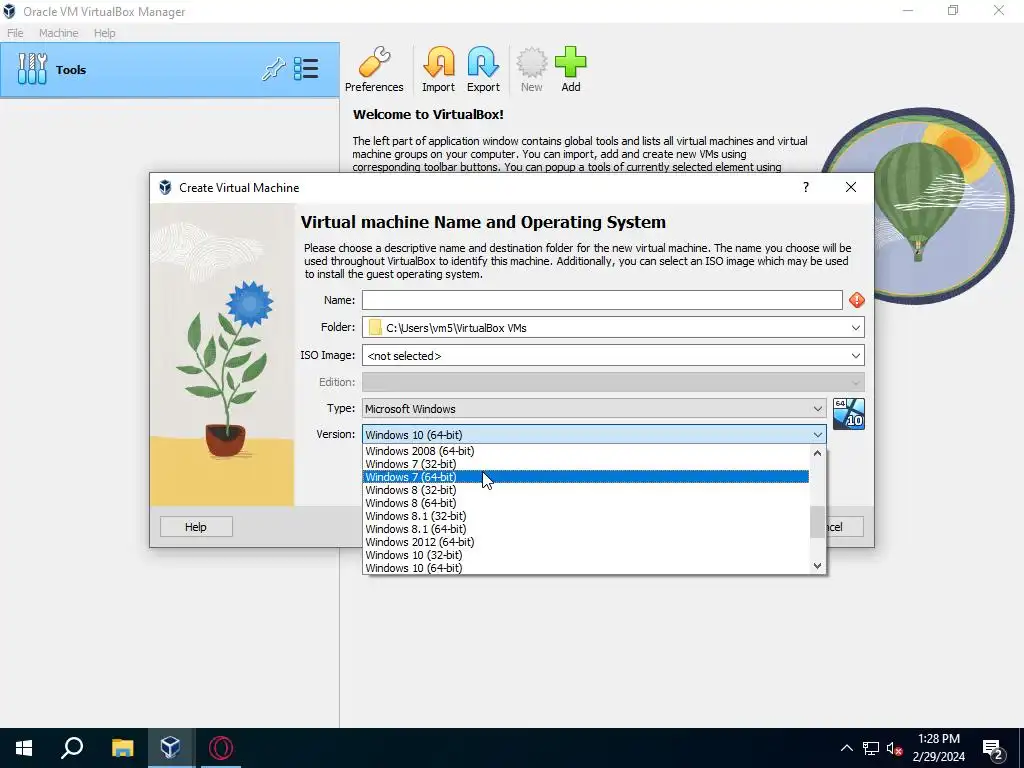Open the File menu

(15, 33)
